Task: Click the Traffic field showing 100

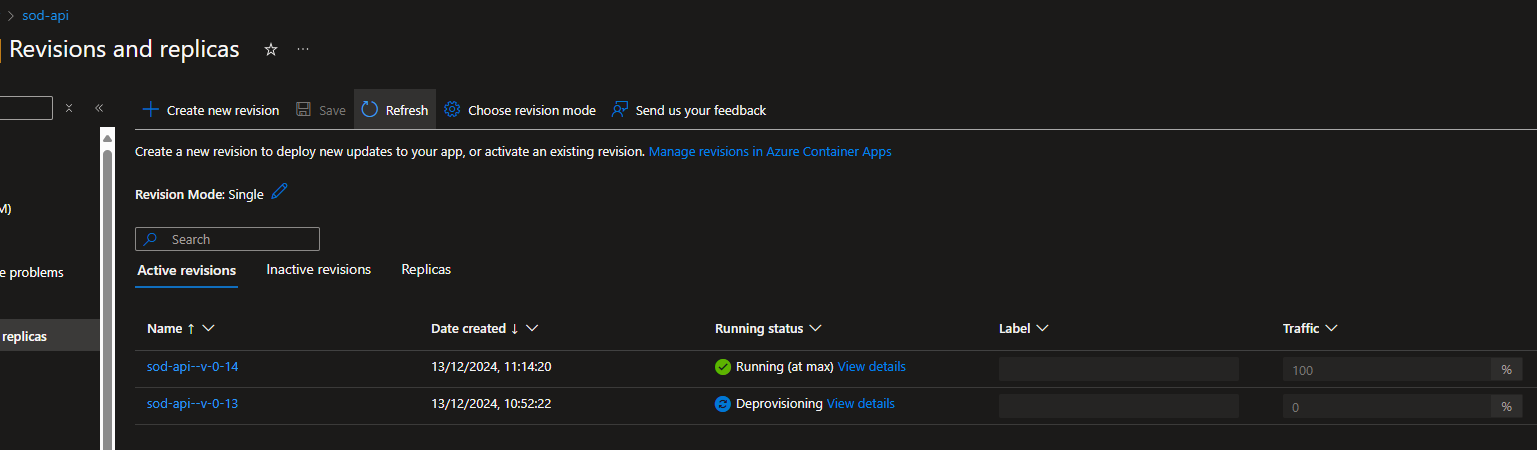Action: pyautogui.click(x=1387, y=369)
